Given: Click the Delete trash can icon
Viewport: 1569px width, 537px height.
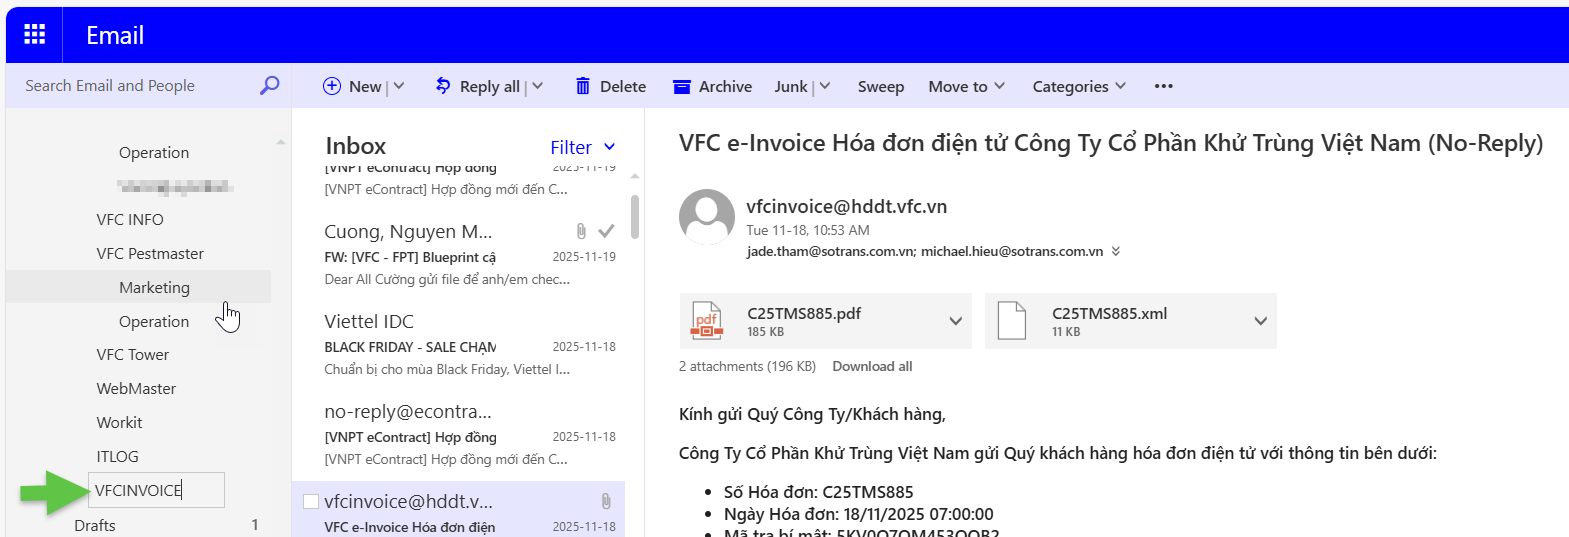Looking at the screenshot, I should point(582,86).
